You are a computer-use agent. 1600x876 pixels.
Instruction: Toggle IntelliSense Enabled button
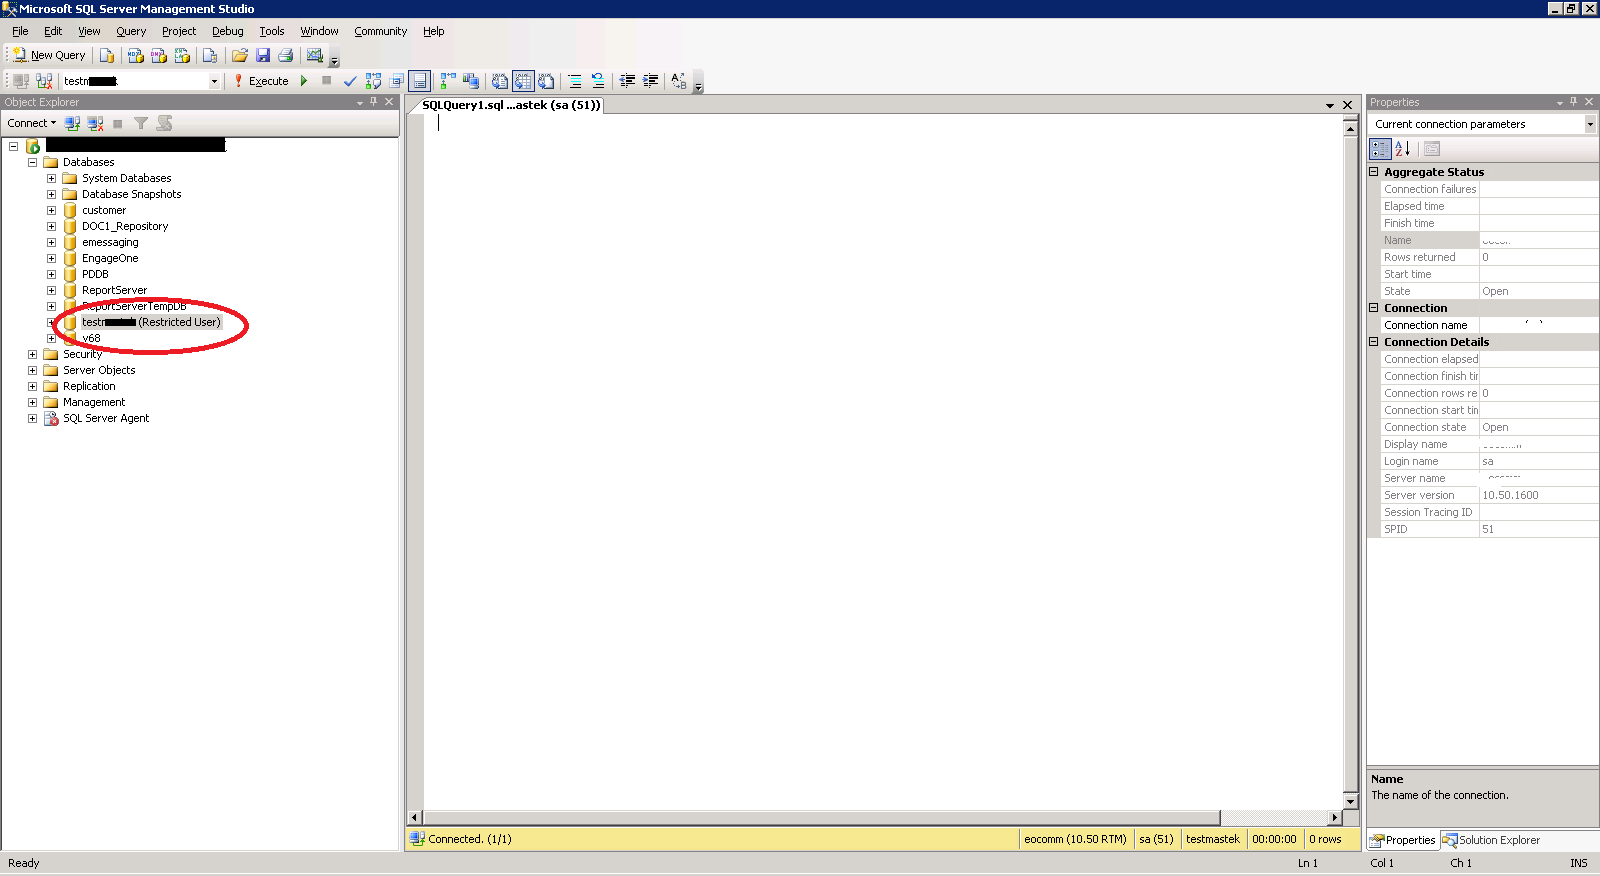point(420,81)
